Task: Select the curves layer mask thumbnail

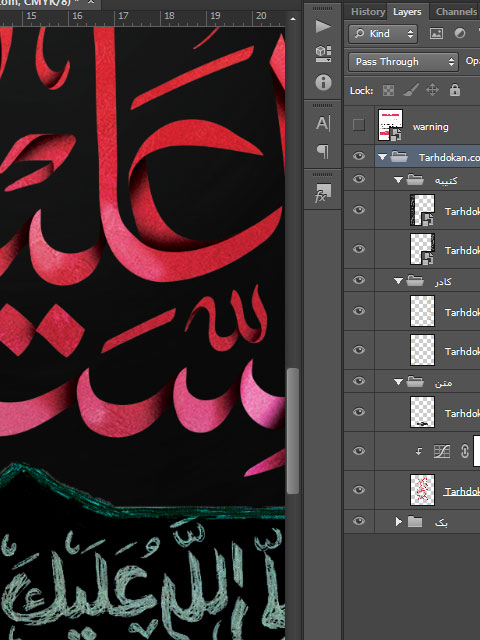Action: click(x=476, y=451)
